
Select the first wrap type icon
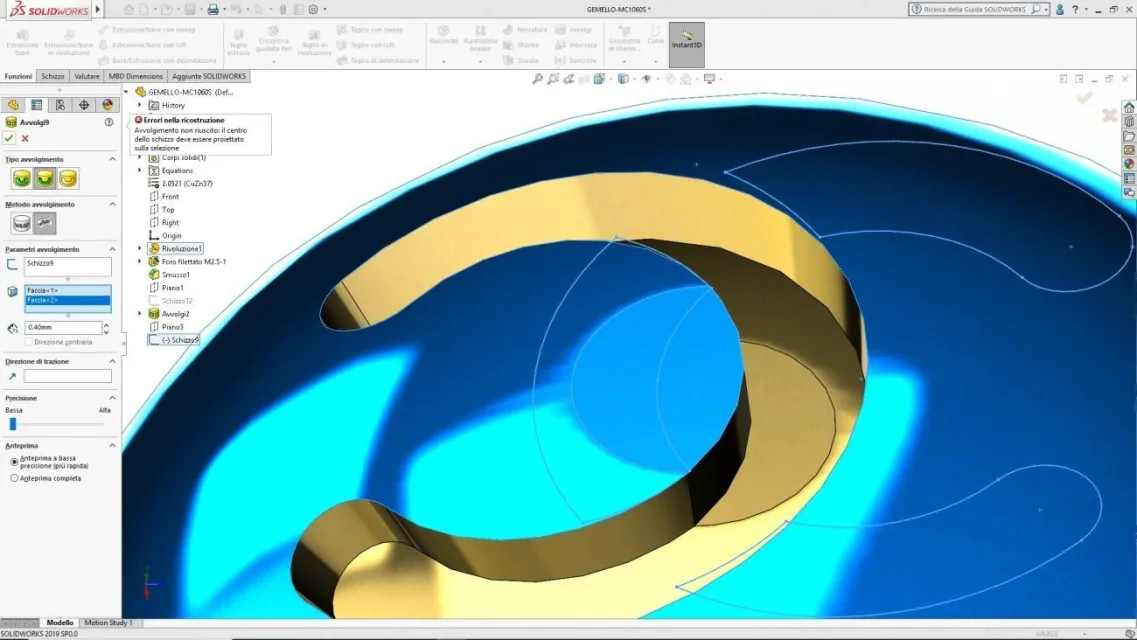pos(21,178)
